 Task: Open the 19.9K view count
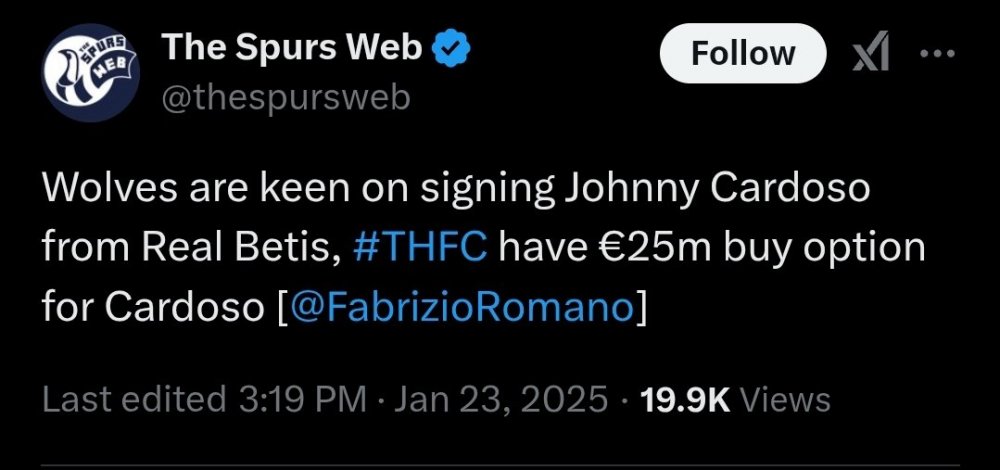tap(687, 400)
